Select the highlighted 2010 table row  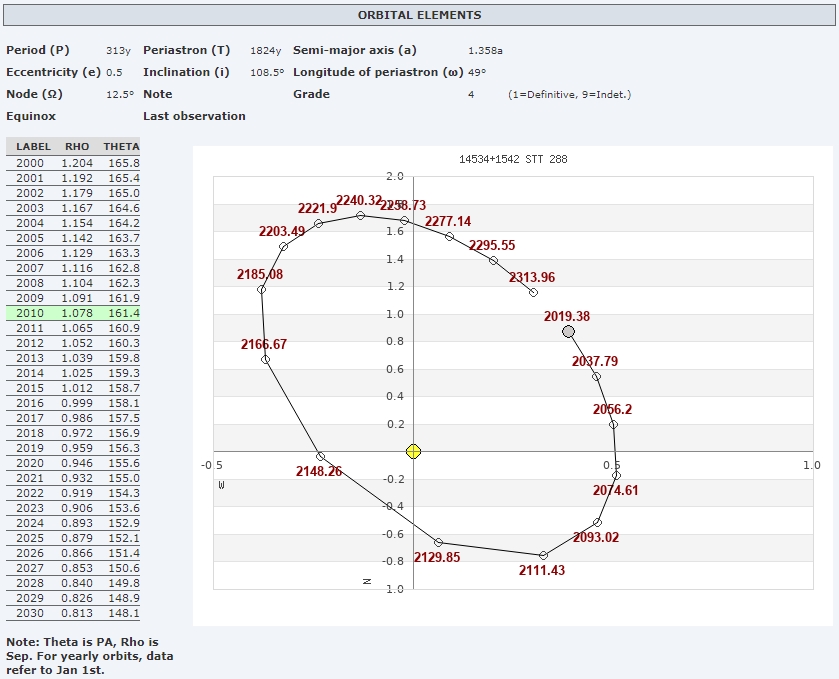(74, 313)
